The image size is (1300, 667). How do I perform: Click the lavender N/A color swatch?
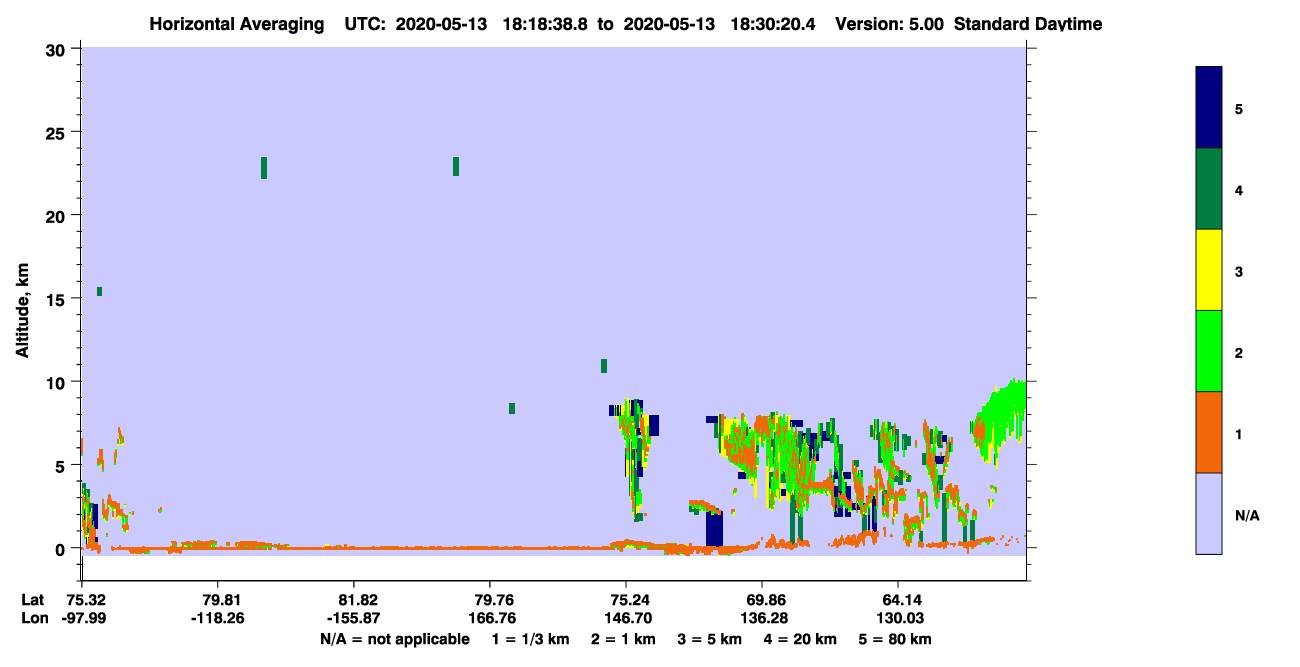[1209, 513]
